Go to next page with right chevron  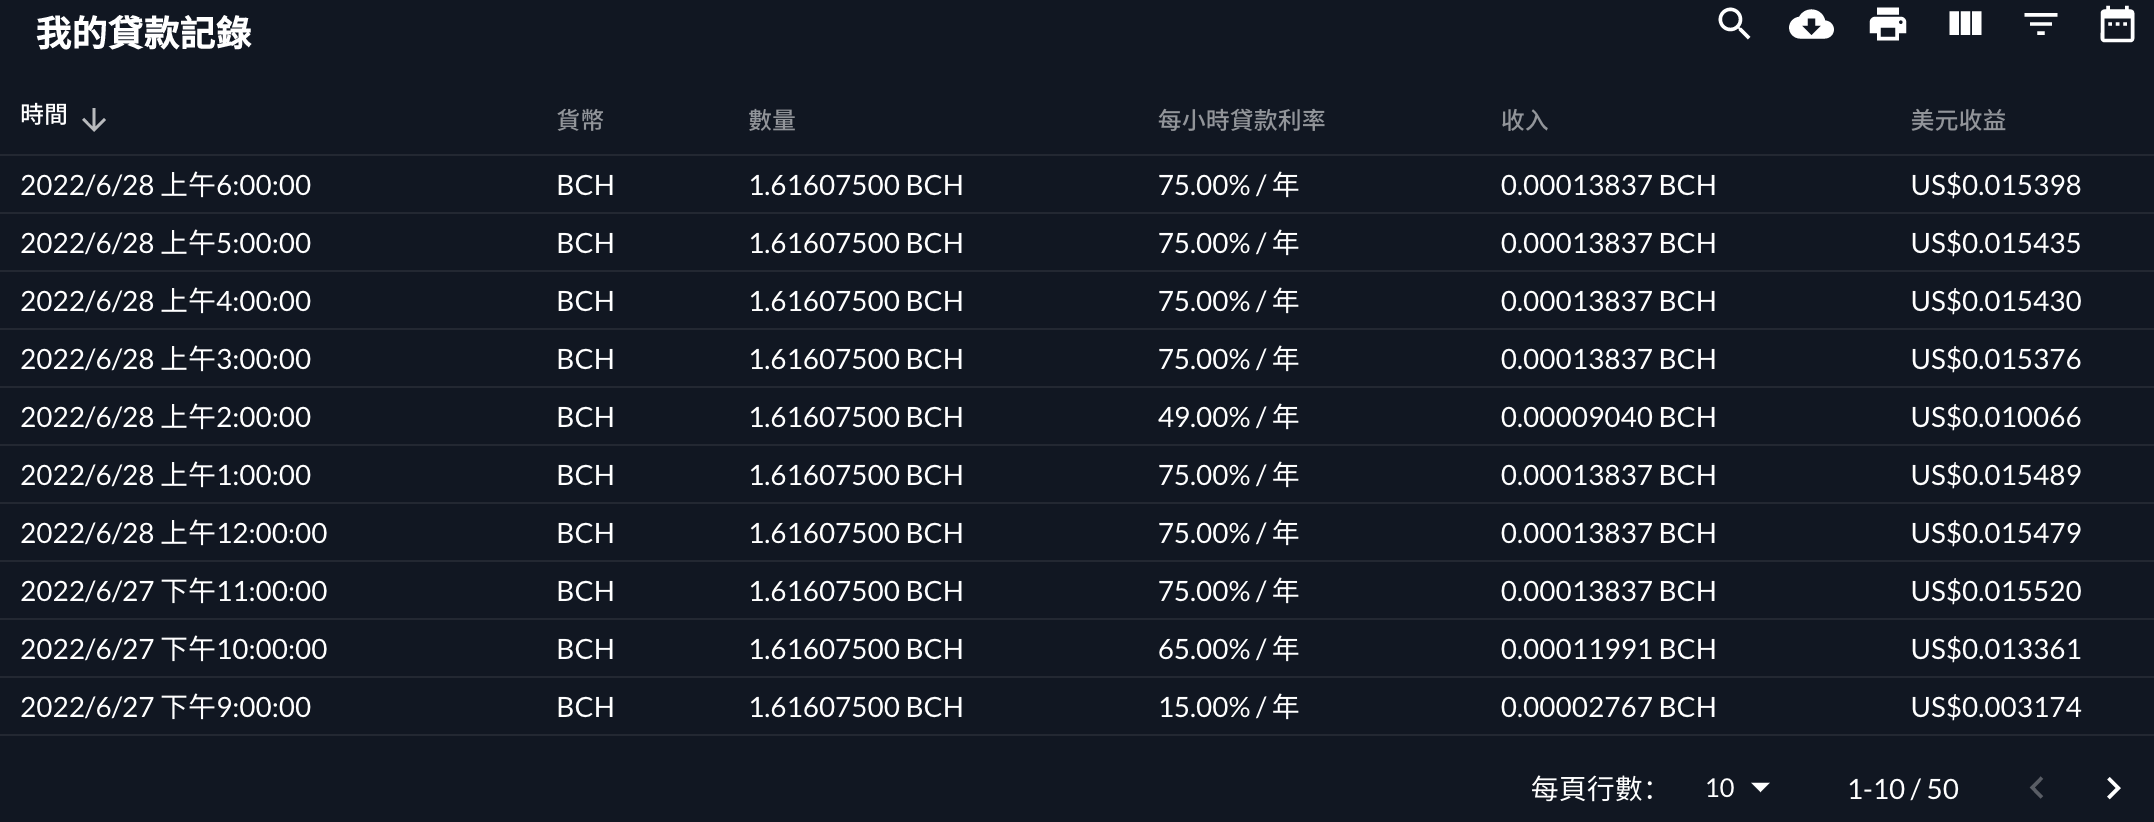[x=2113, y=789]
